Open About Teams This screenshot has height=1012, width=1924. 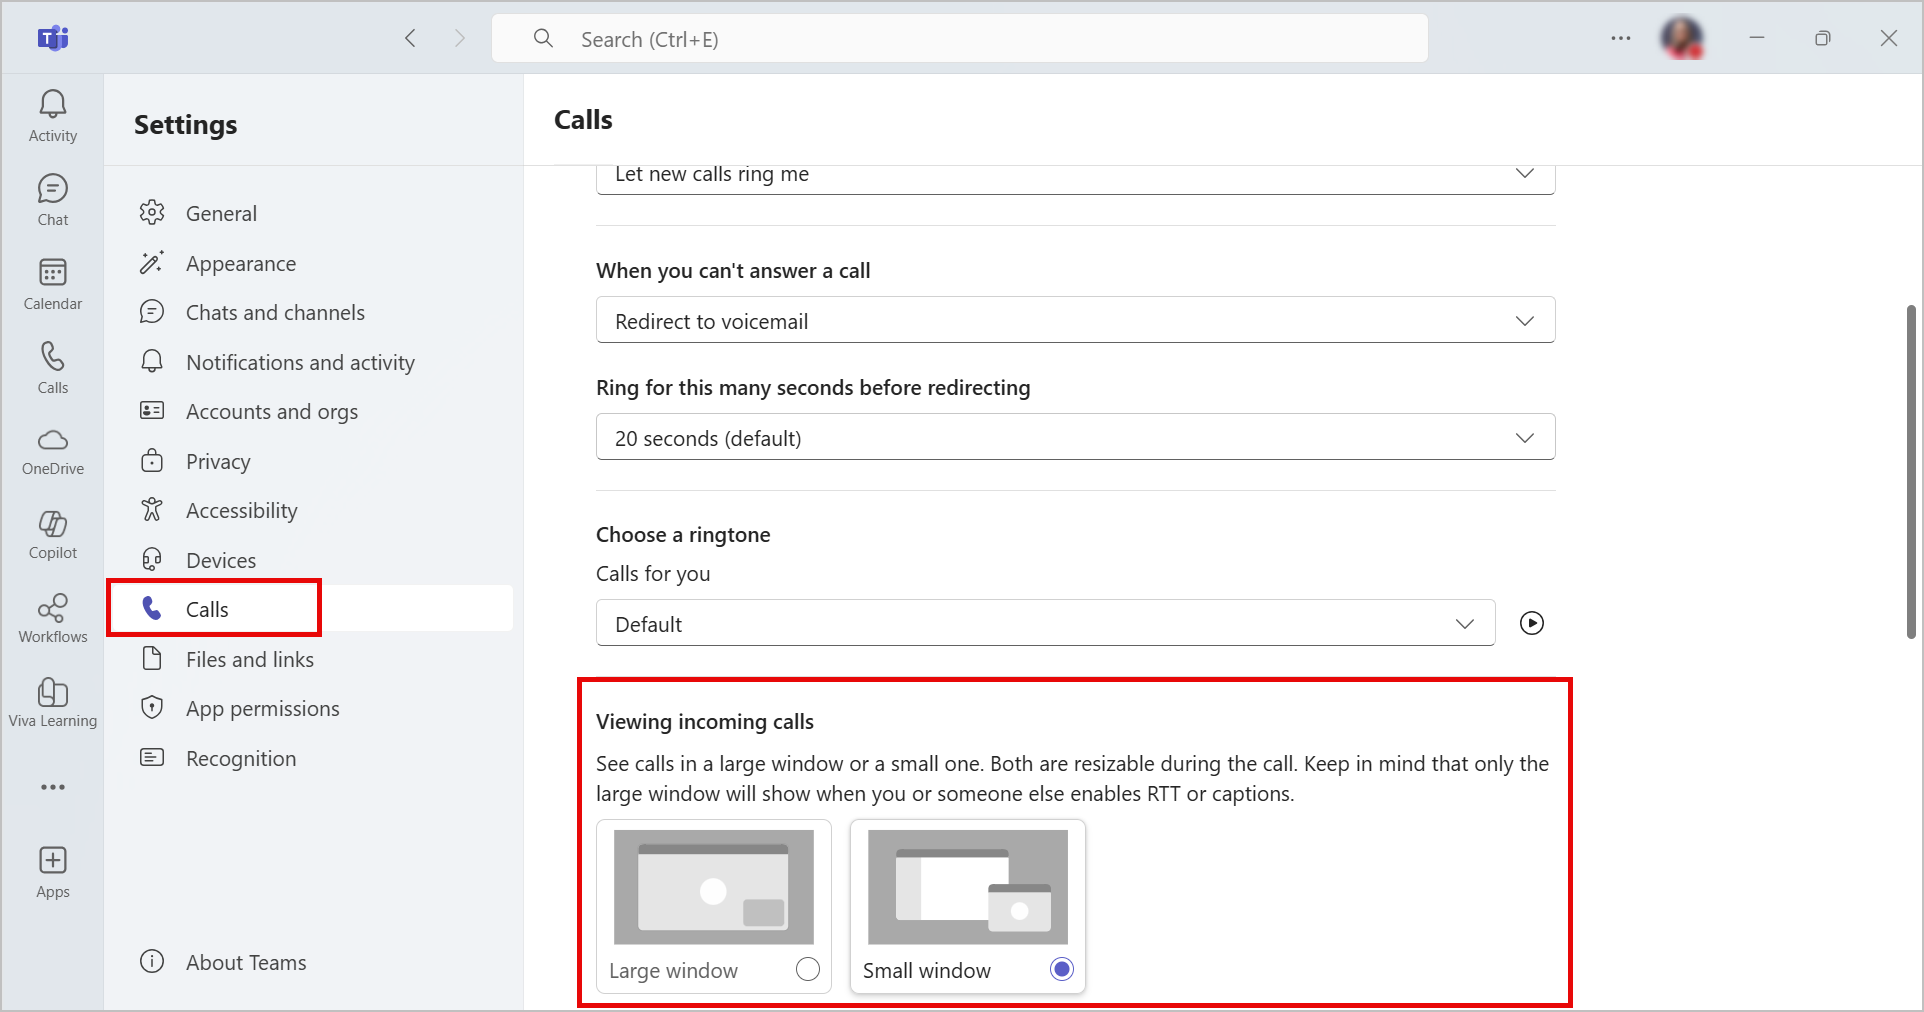pyautogui.click(x=246, y=962)
